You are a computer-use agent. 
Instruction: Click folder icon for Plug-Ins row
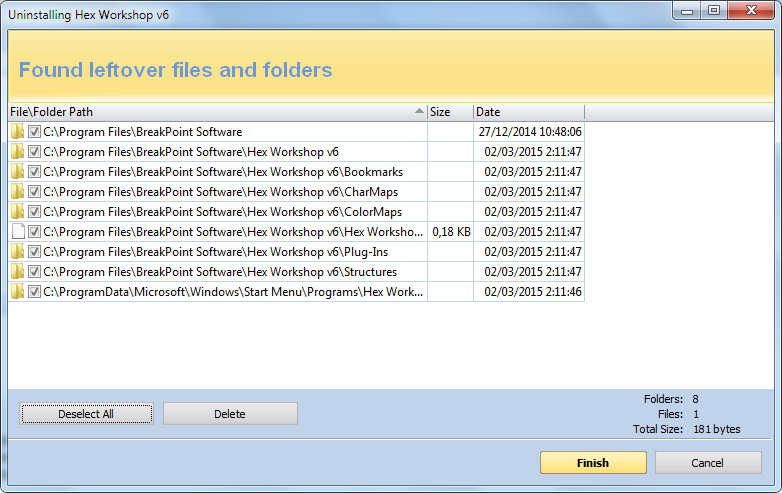17,251
